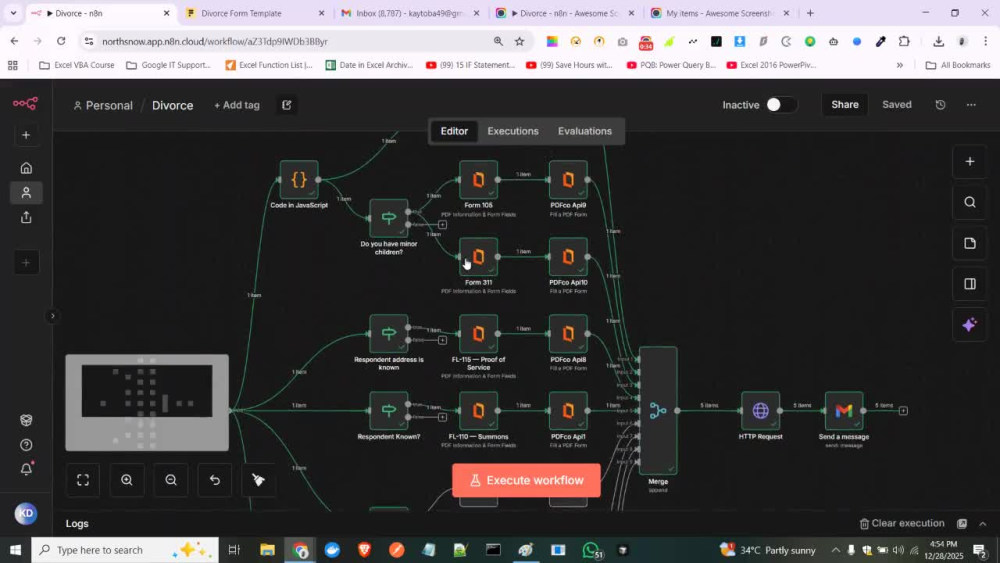The height and width of the screenshot is (563, 1000).
Task: Click the Divorce workflow name
Action: tap(172, 105)
